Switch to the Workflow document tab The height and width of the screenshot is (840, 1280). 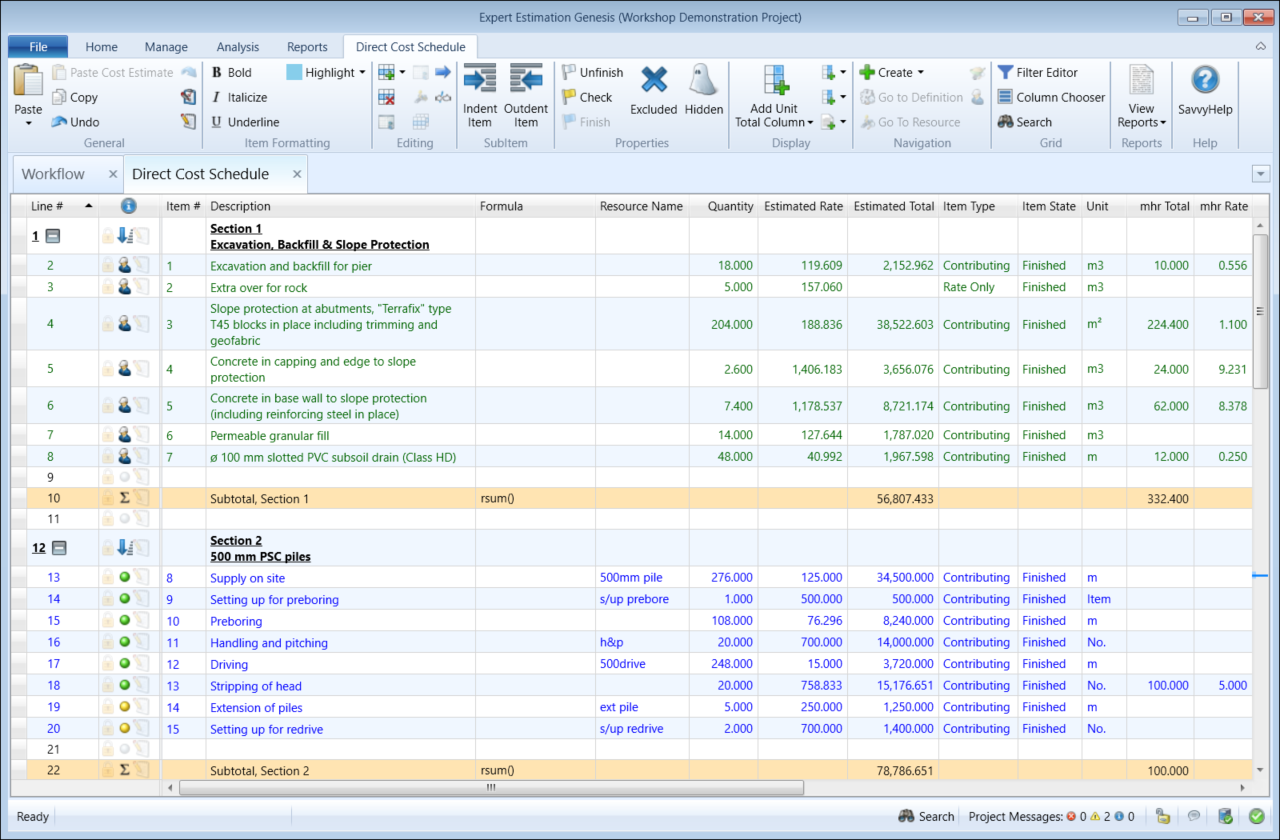(x=53, y=174)
